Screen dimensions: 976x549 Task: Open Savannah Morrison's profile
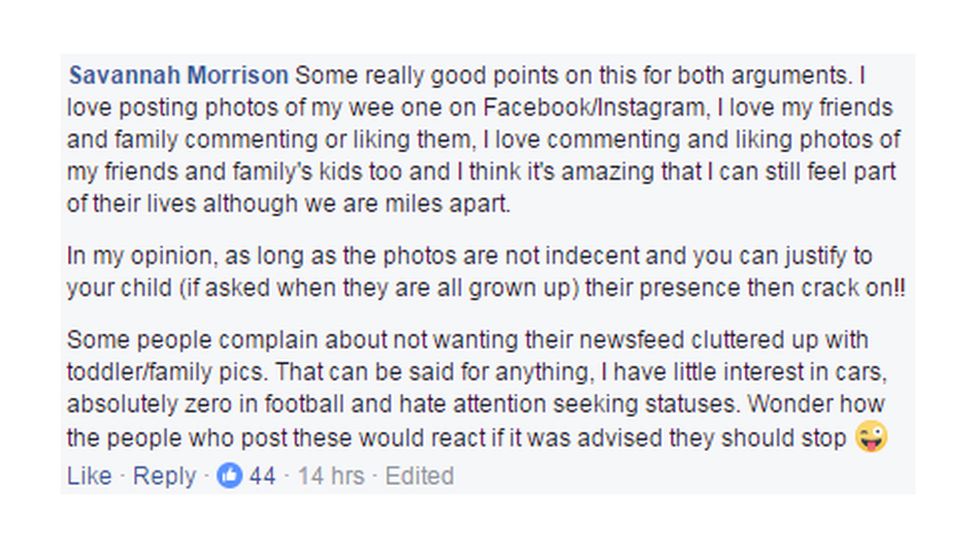pyautogui.click(x=178, y=76)
